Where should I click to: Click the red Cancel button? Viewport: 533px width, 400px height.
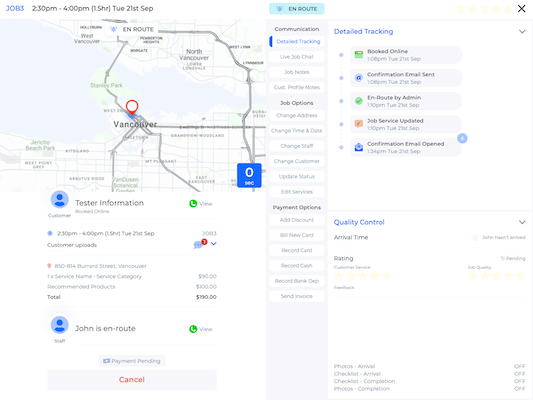tap(132, 380)
